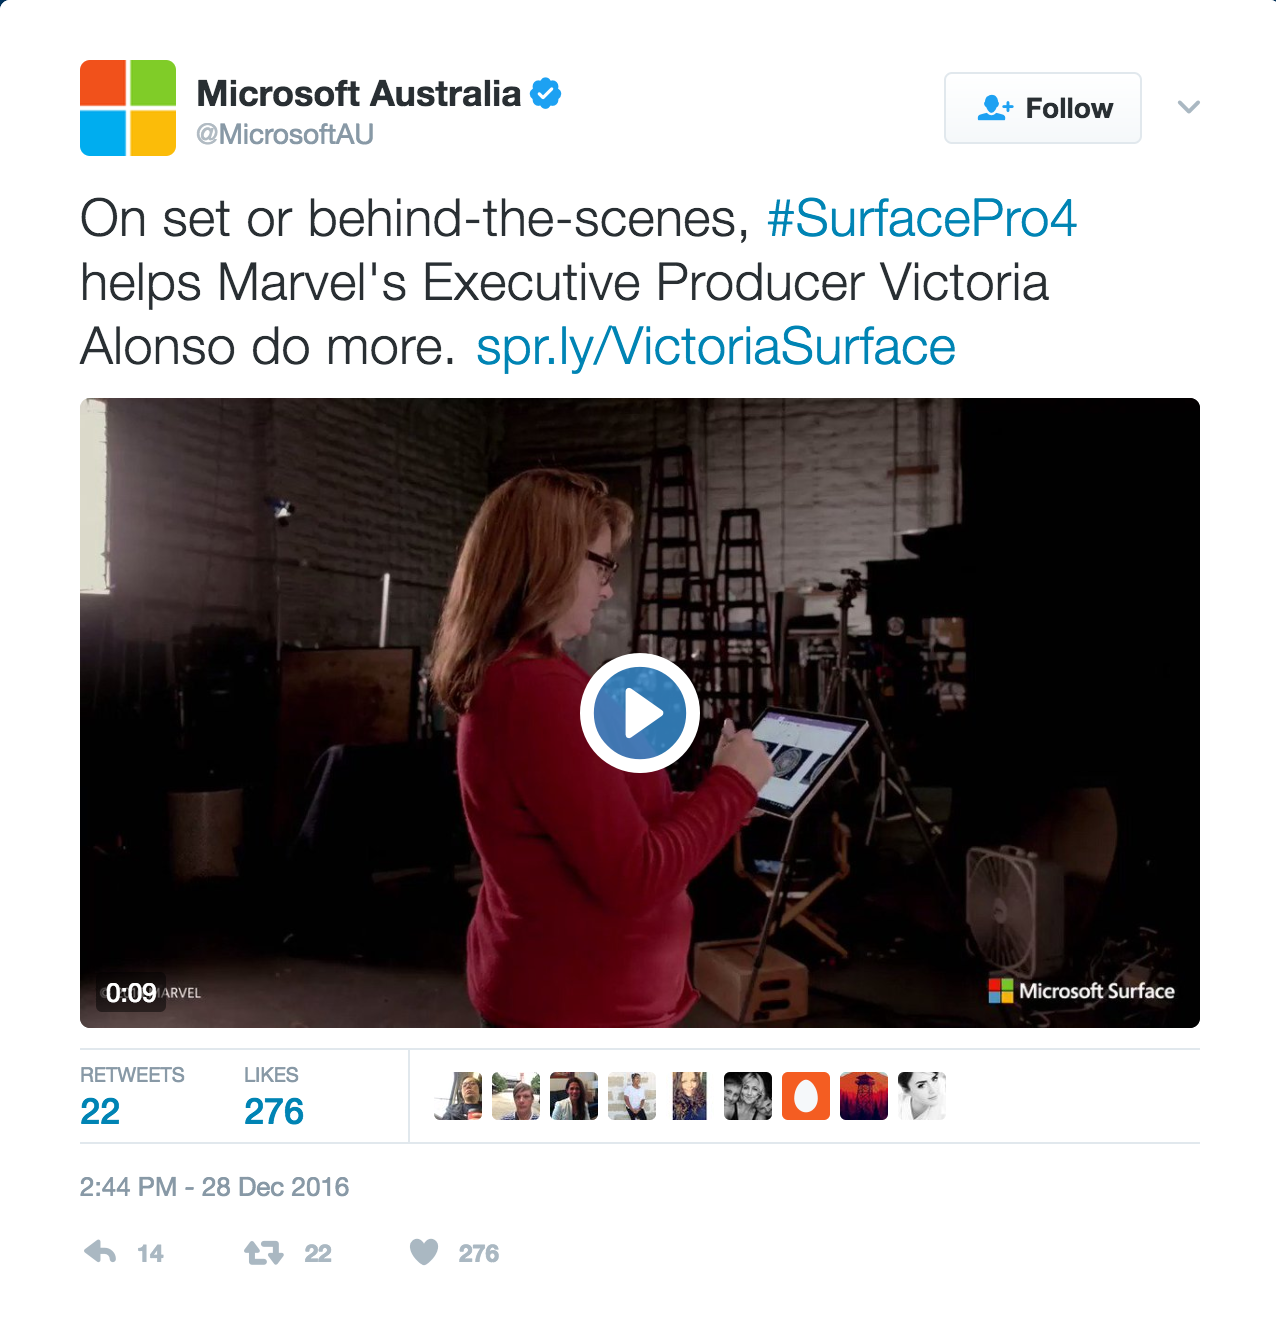Click the blue verified badge
Viewport: 1276px width, 1334px height.
[545, 94]
